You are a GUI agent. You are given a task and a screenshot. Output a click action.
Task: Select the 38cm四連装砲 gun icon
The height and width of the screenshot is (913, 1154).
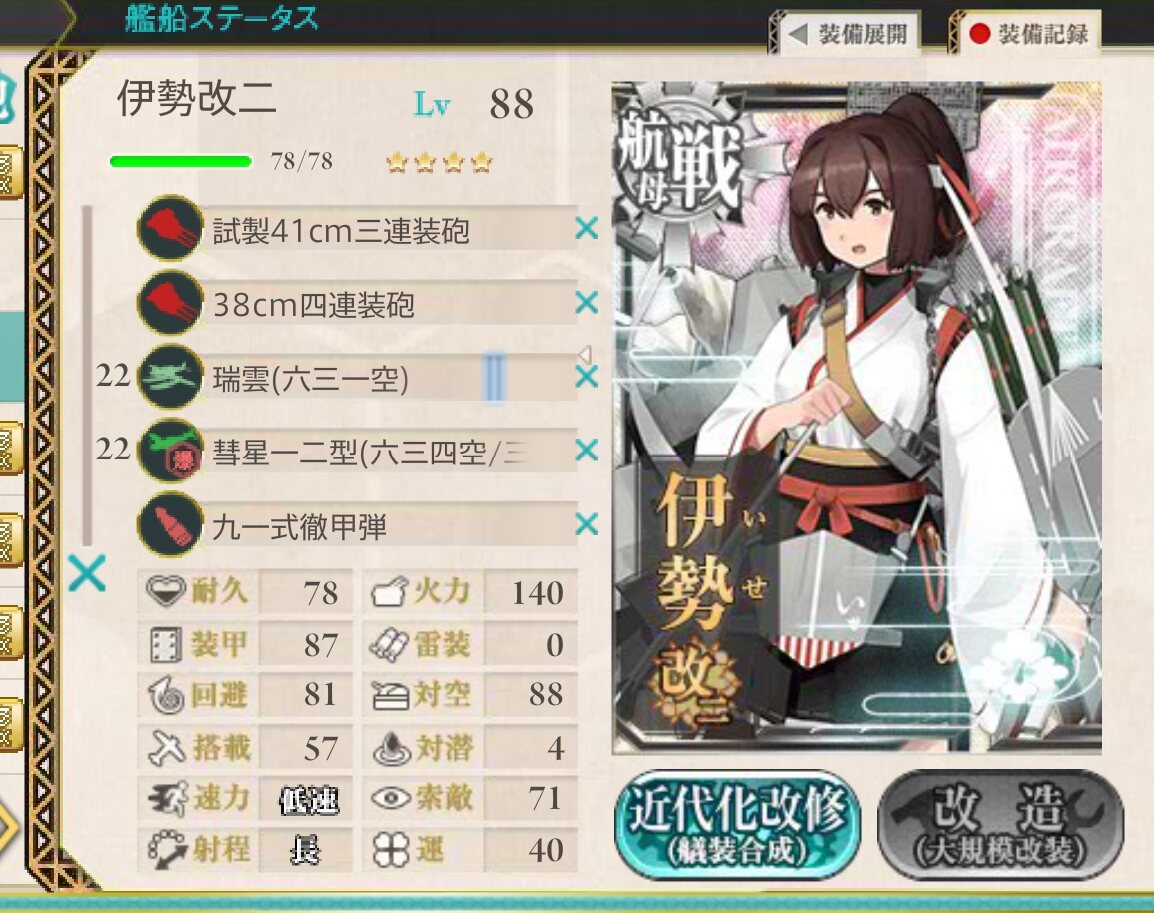[x=170, y=302]
